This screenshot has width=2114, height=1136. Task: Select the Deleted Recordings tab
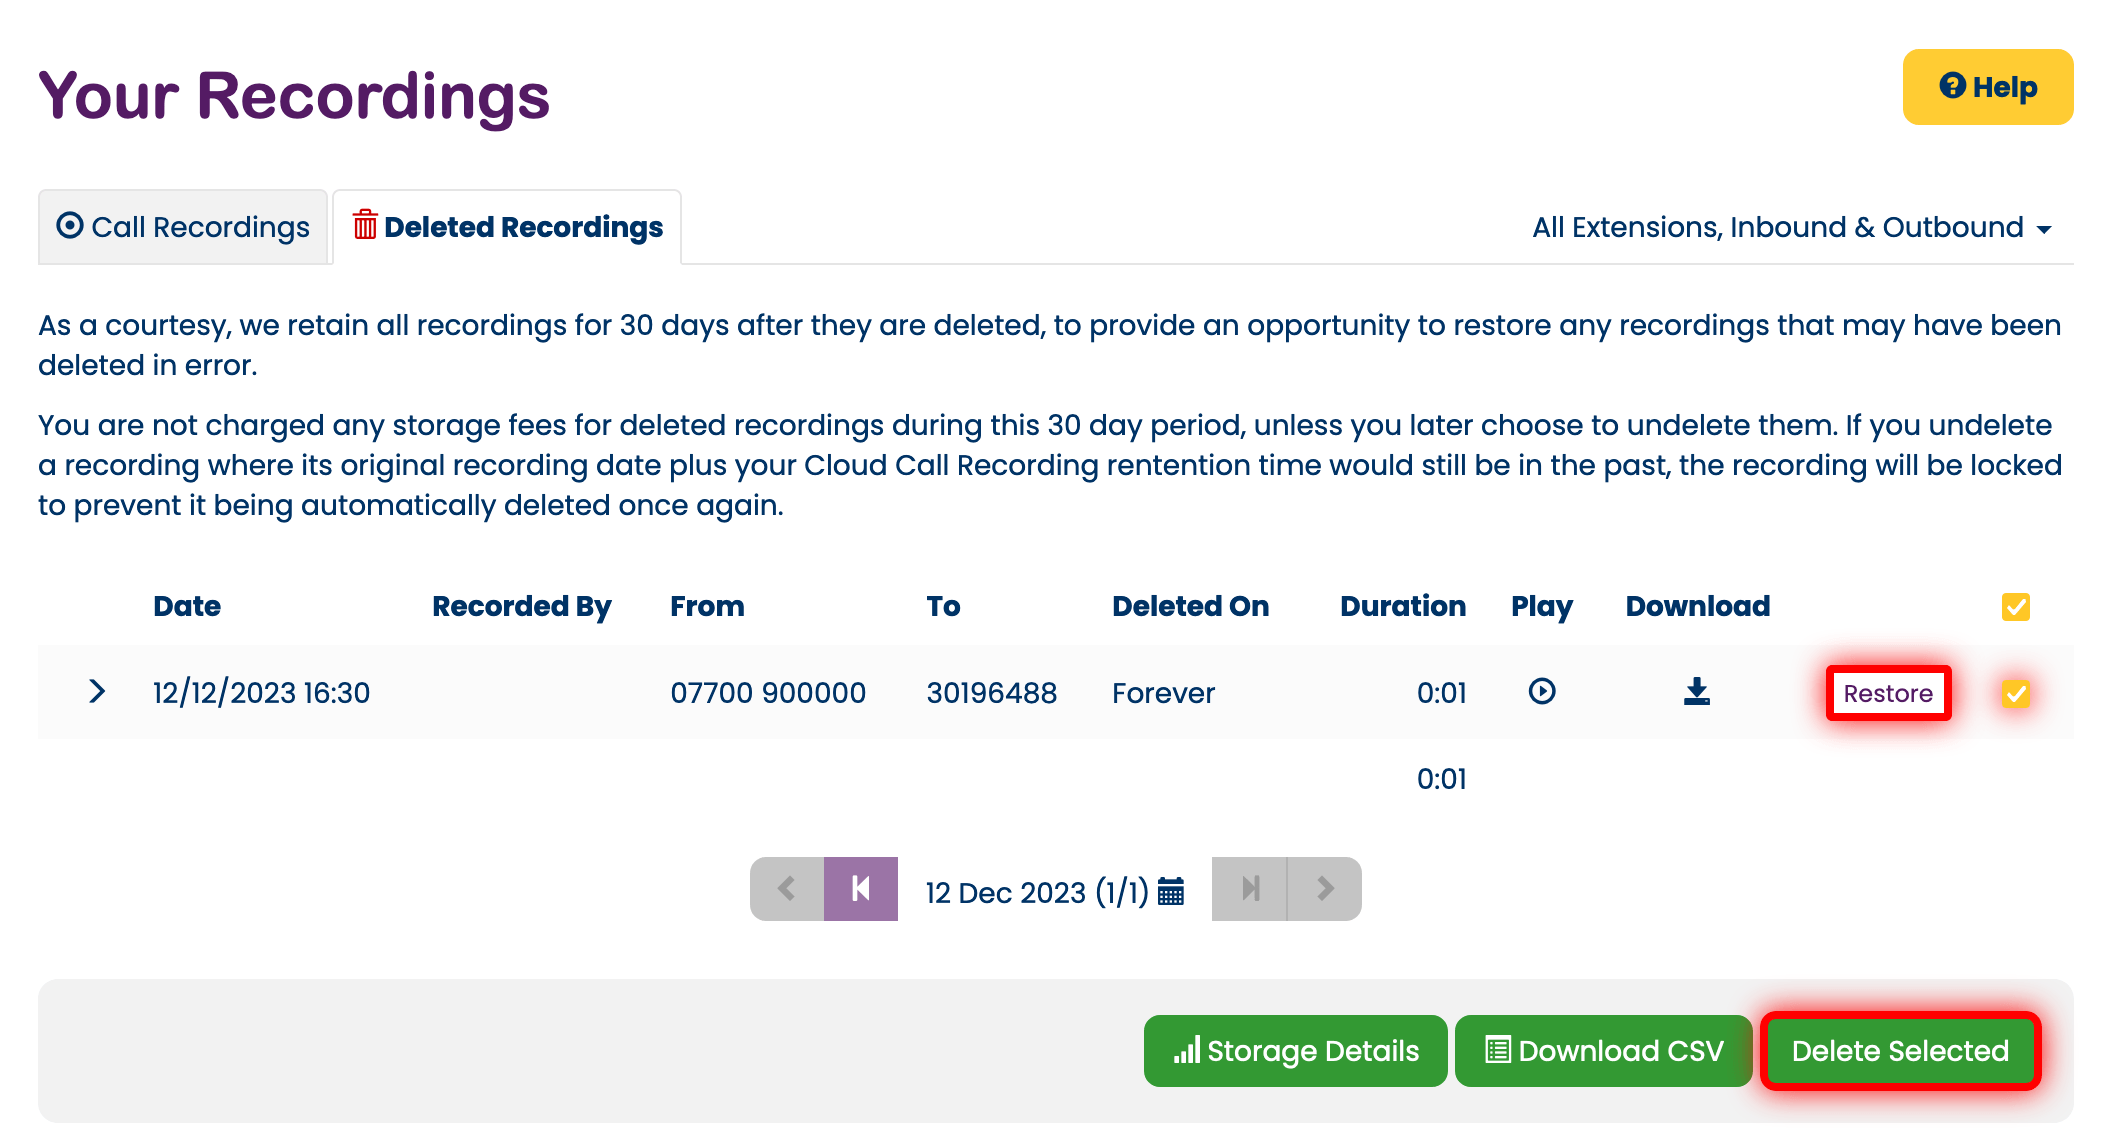507,227
